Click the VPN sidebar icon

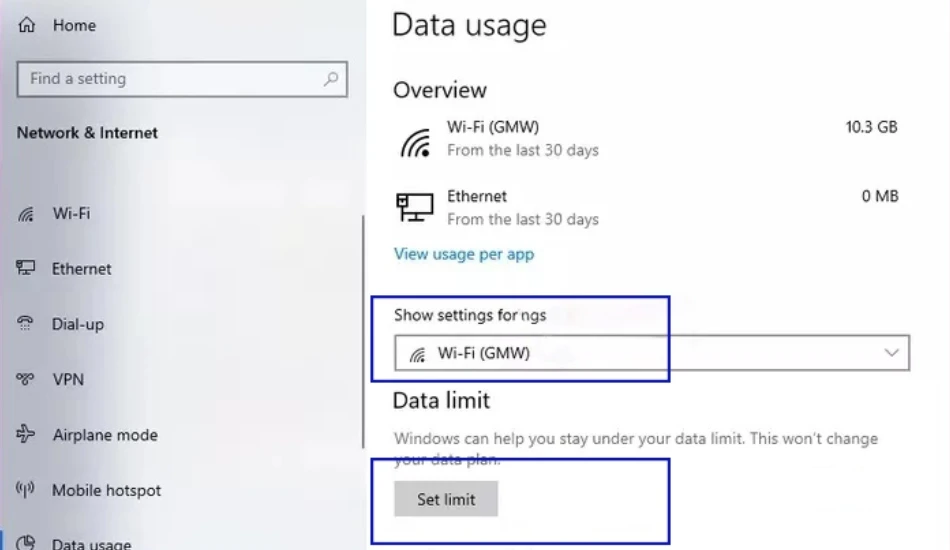[25, 379]
